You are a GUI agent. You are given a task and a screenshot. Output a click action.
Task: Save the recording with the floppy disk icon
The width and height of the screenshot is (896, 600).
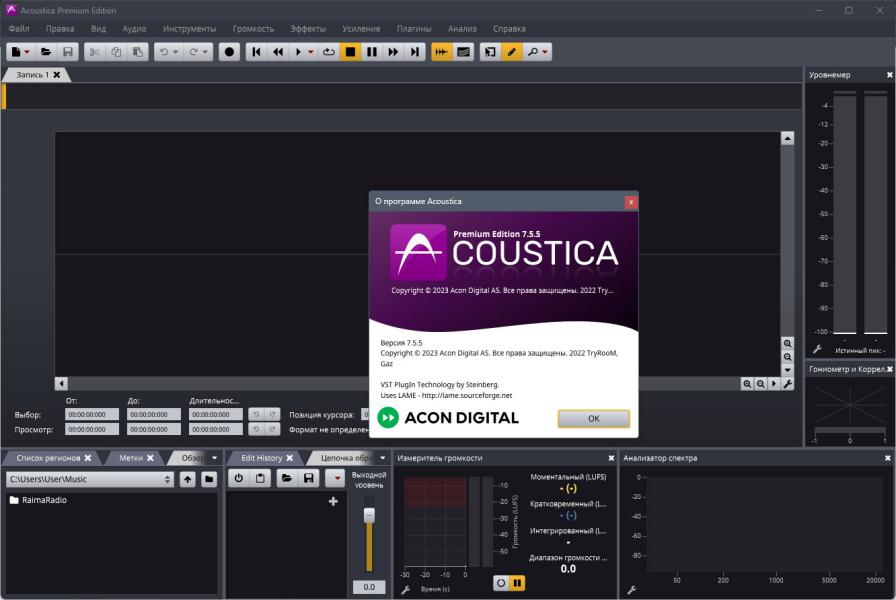[67, 52]
